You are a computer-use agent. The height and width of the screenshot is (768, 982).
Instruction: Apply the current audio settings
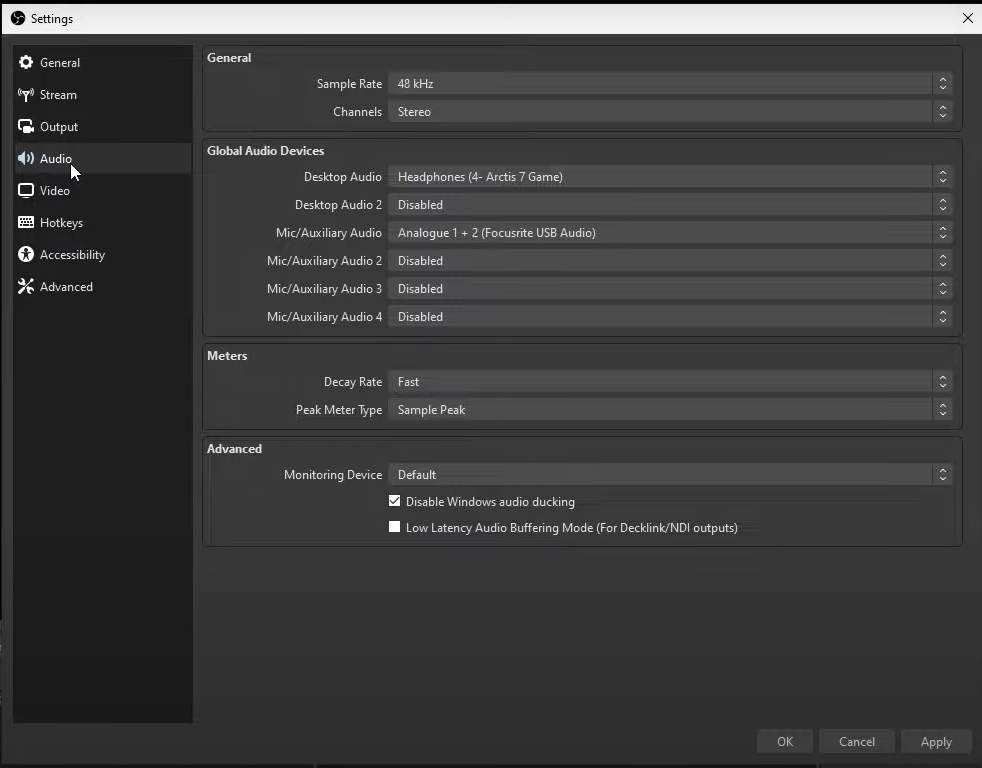coord(935,741)
